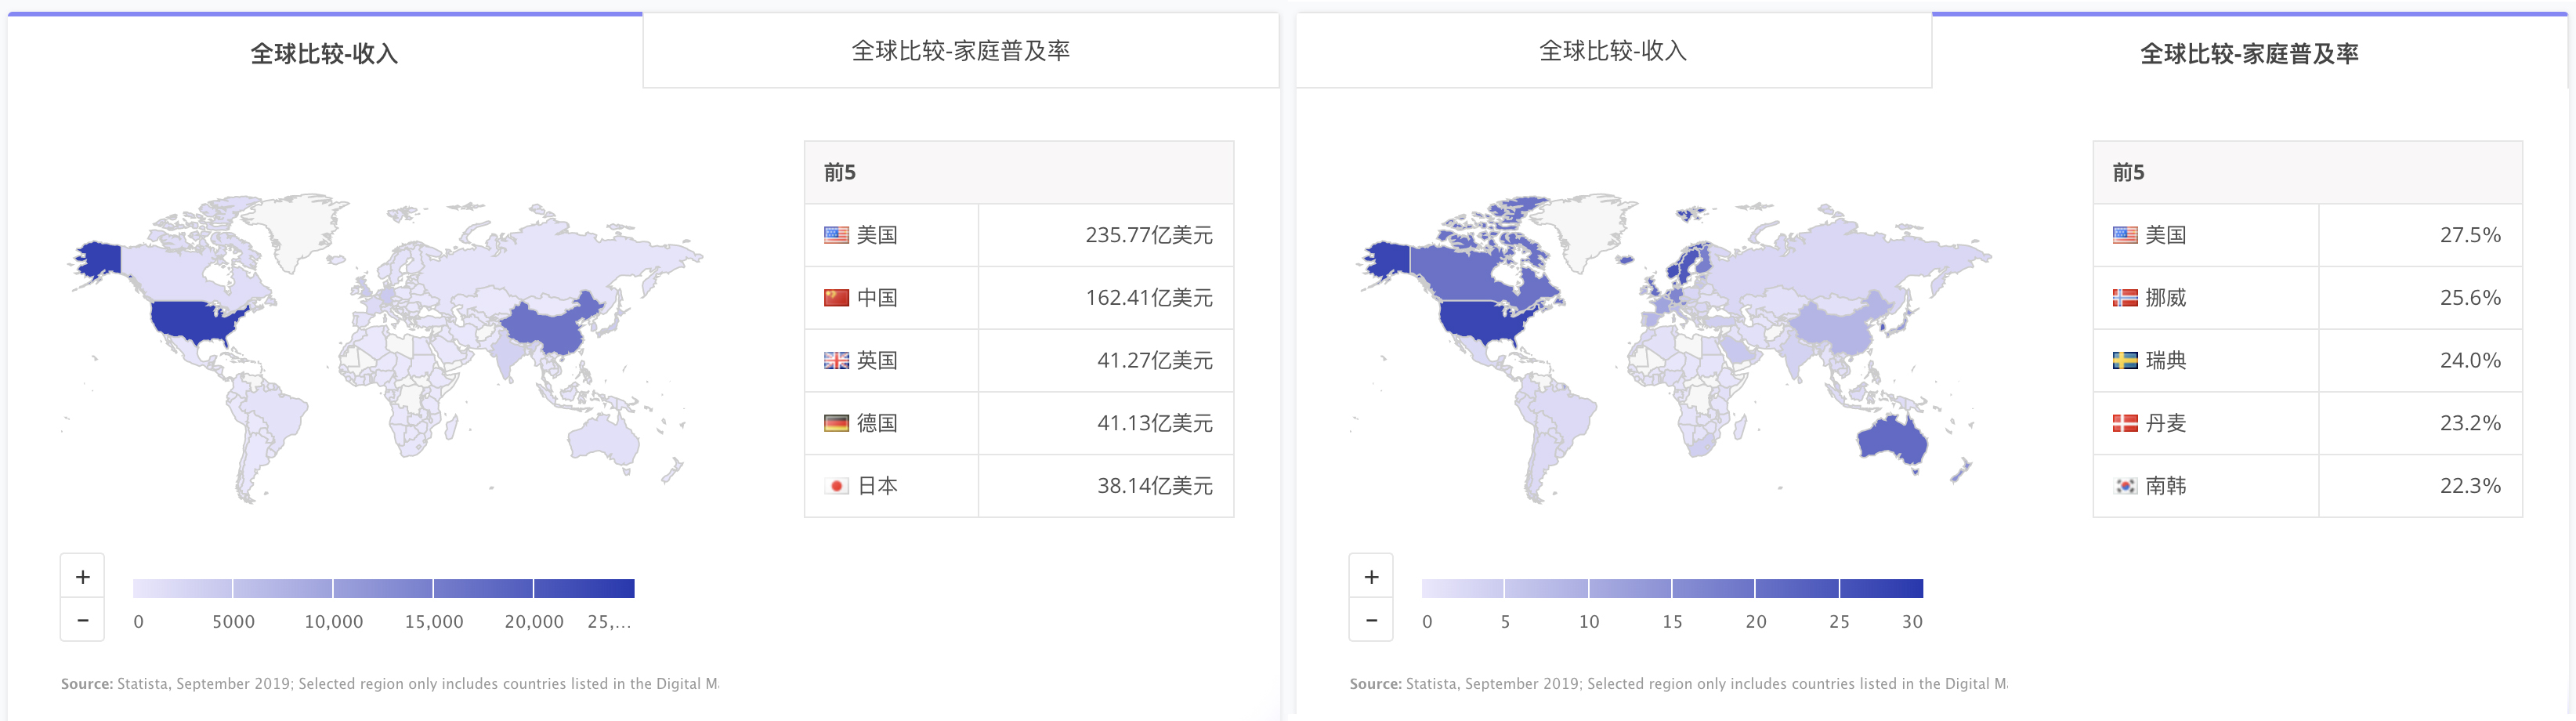The image size is (2576, 721).
Task: Switch right panel to 全球比较-收入 tab
Action: [1612, 51]
